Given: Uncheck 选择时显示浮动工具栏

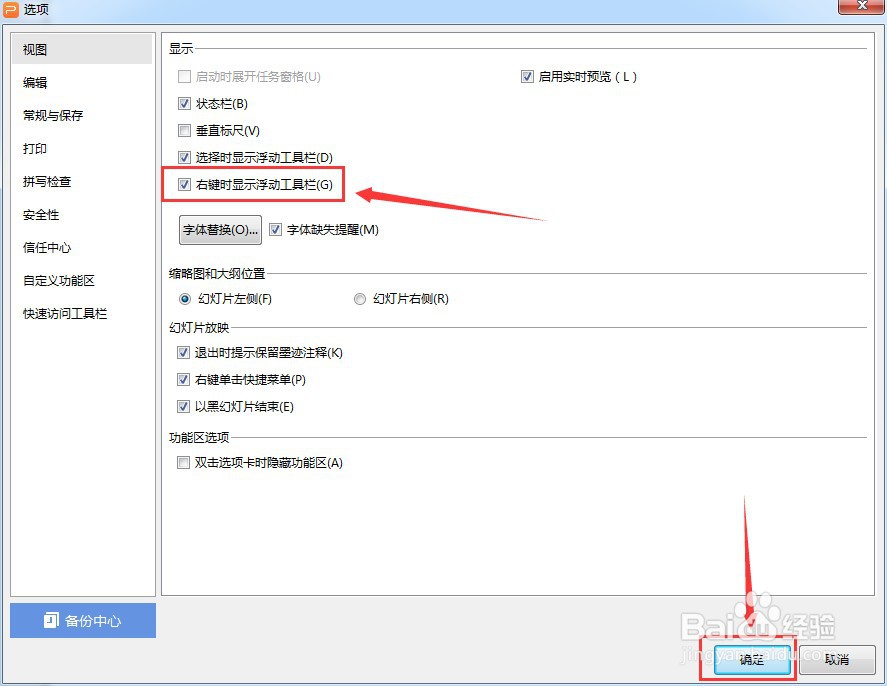Looking at the screenshot, I should click(185, 156).
